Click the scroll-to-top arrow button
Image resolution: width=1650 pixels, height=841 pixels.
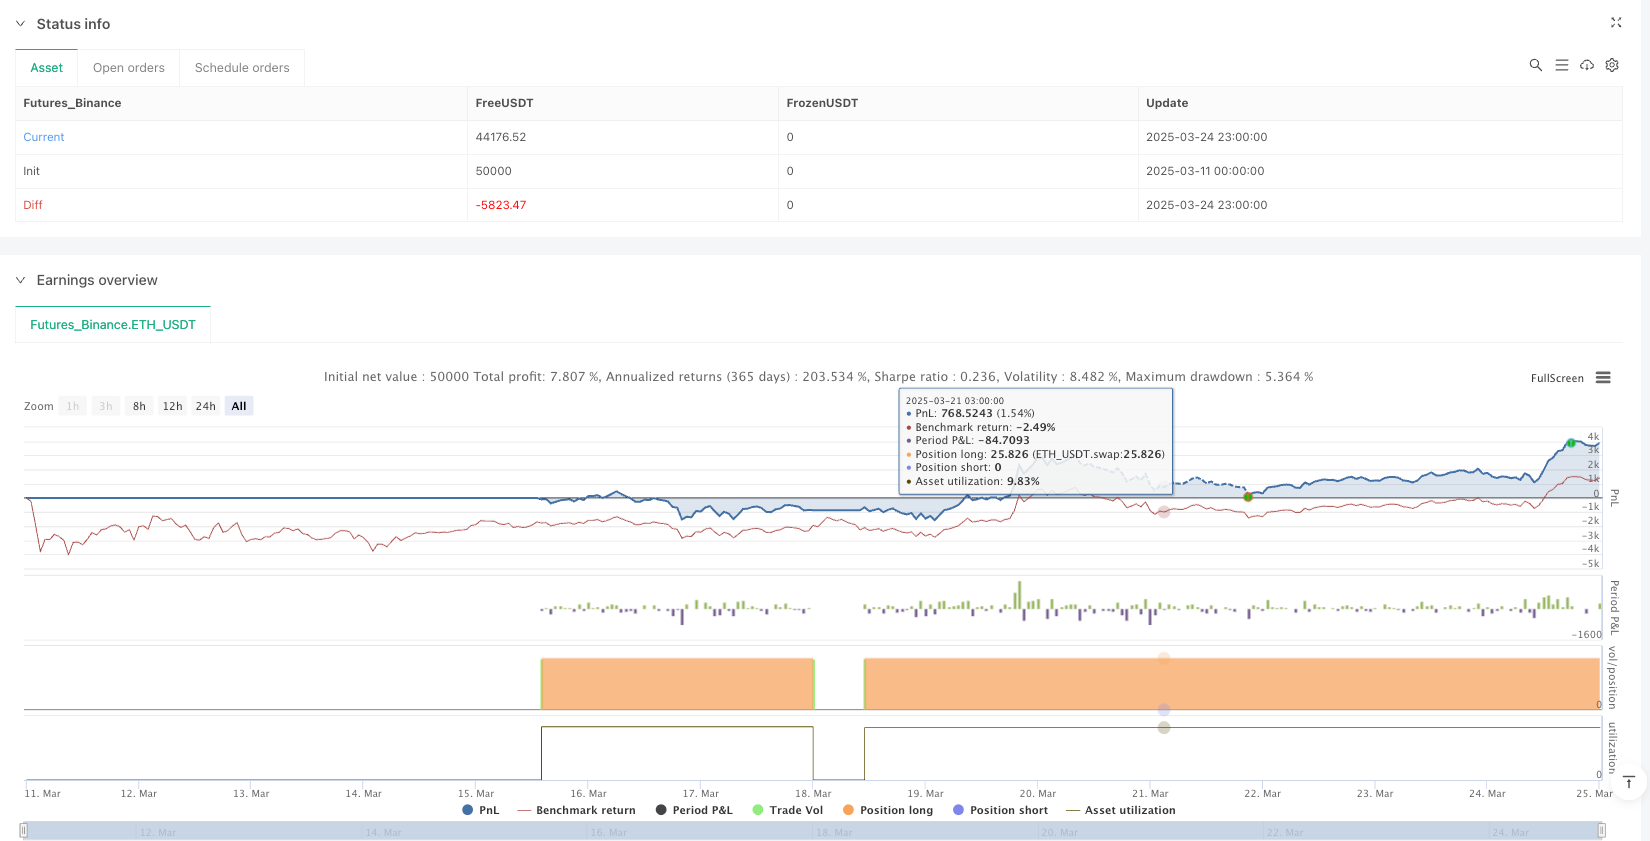(x=1628, y=782)
